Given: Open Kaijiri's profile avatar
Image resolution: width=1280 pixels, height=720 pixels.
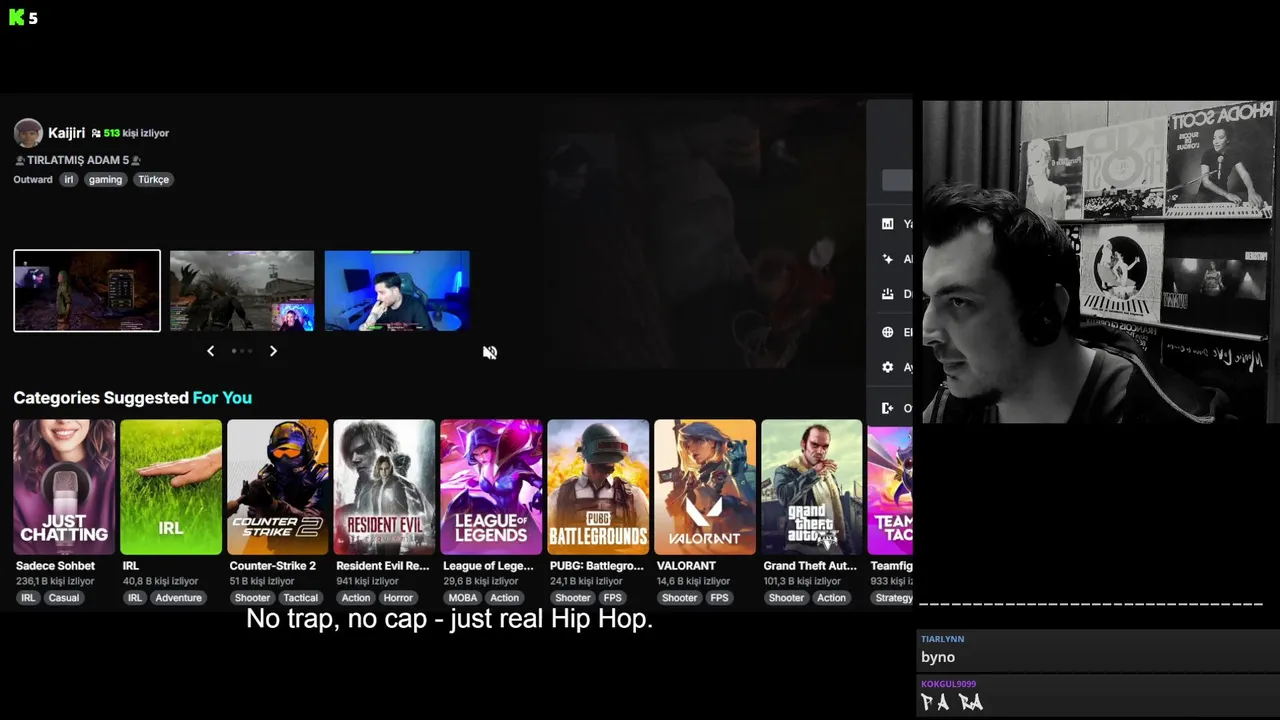Looking at the screenshot, I should click(x=28, y=133).
